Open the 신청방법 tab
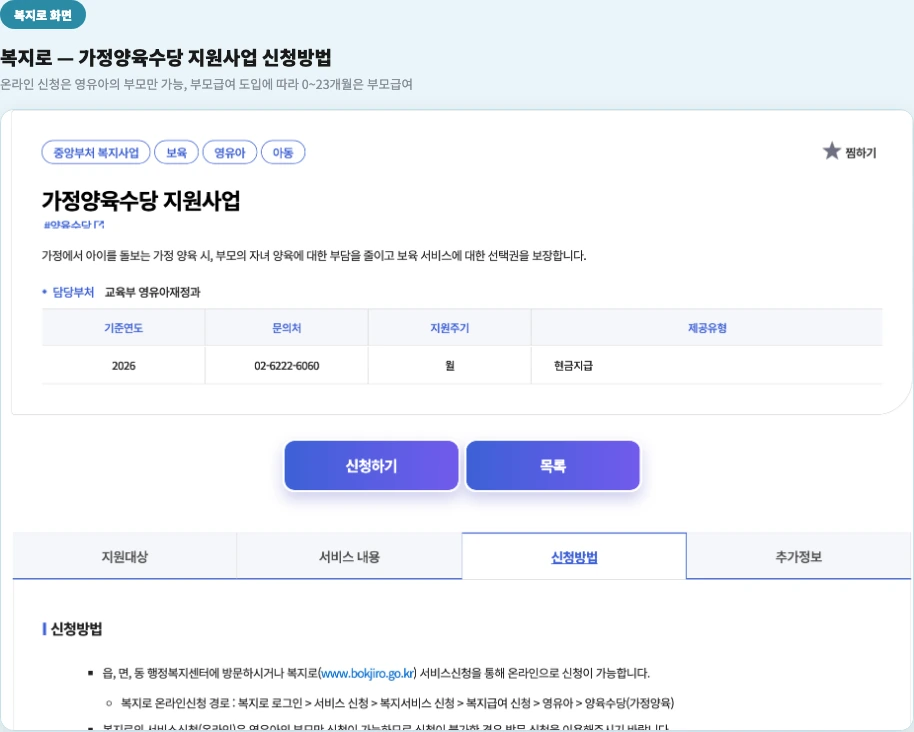Image resolution: width=914 pixels, height=732 pixels. (574, 557)
